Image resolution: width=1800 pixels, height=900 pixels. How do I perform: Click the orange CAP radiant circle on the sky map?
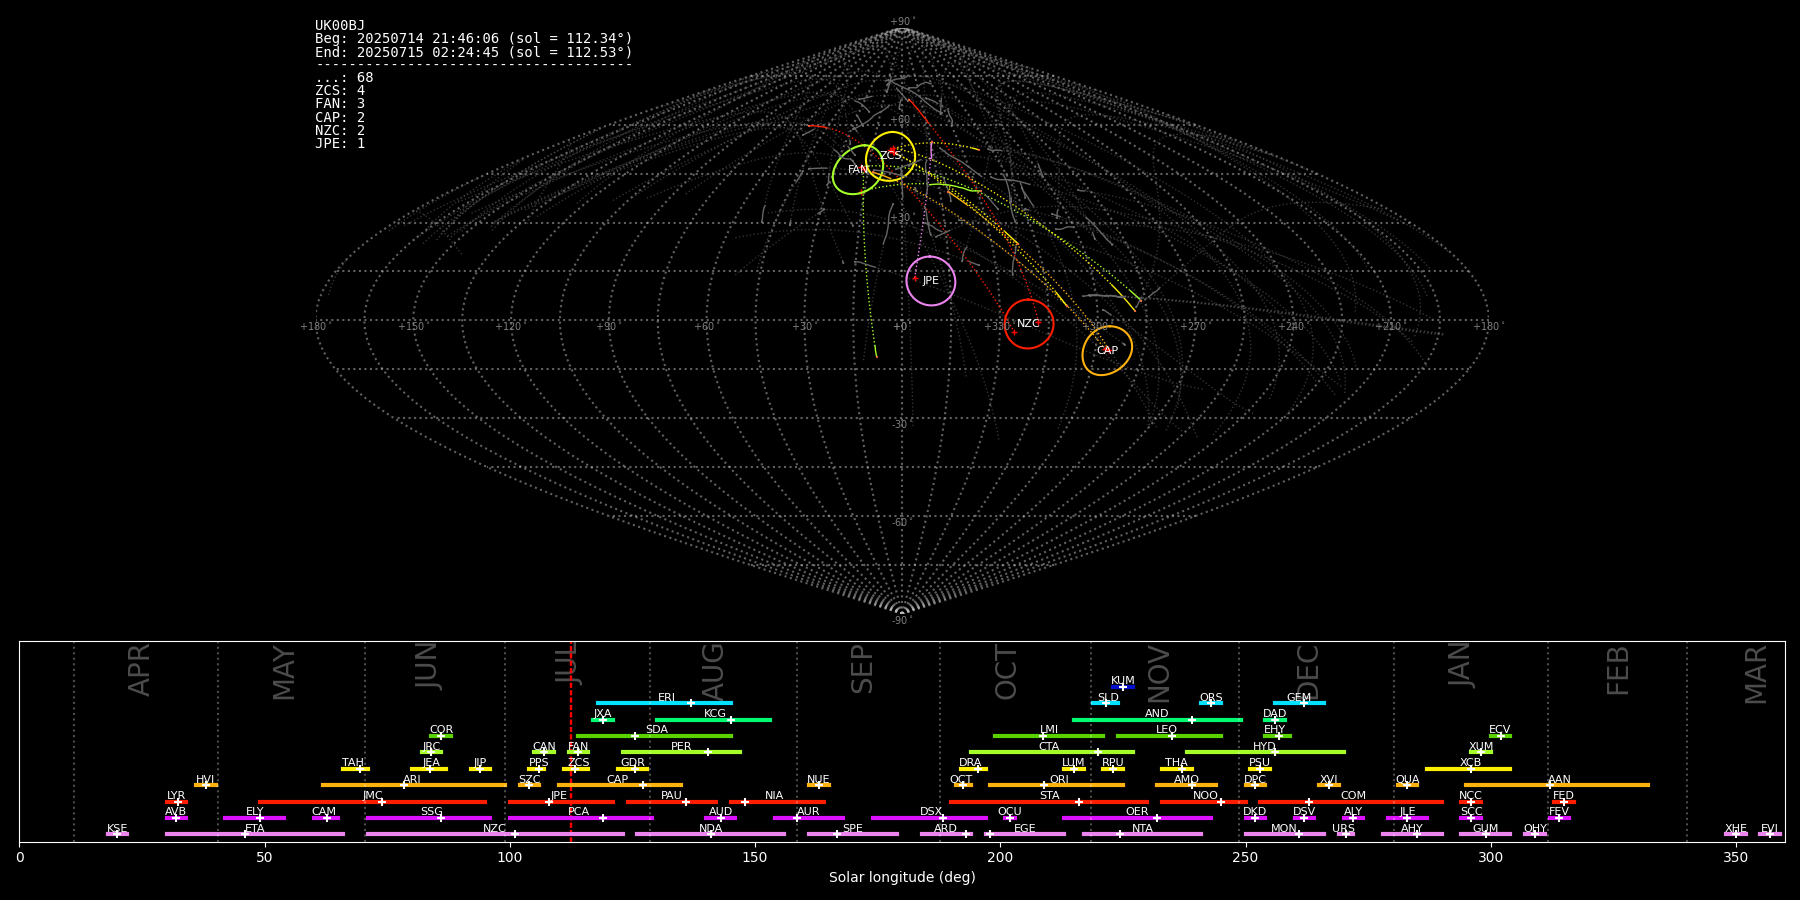[1107, 351]
